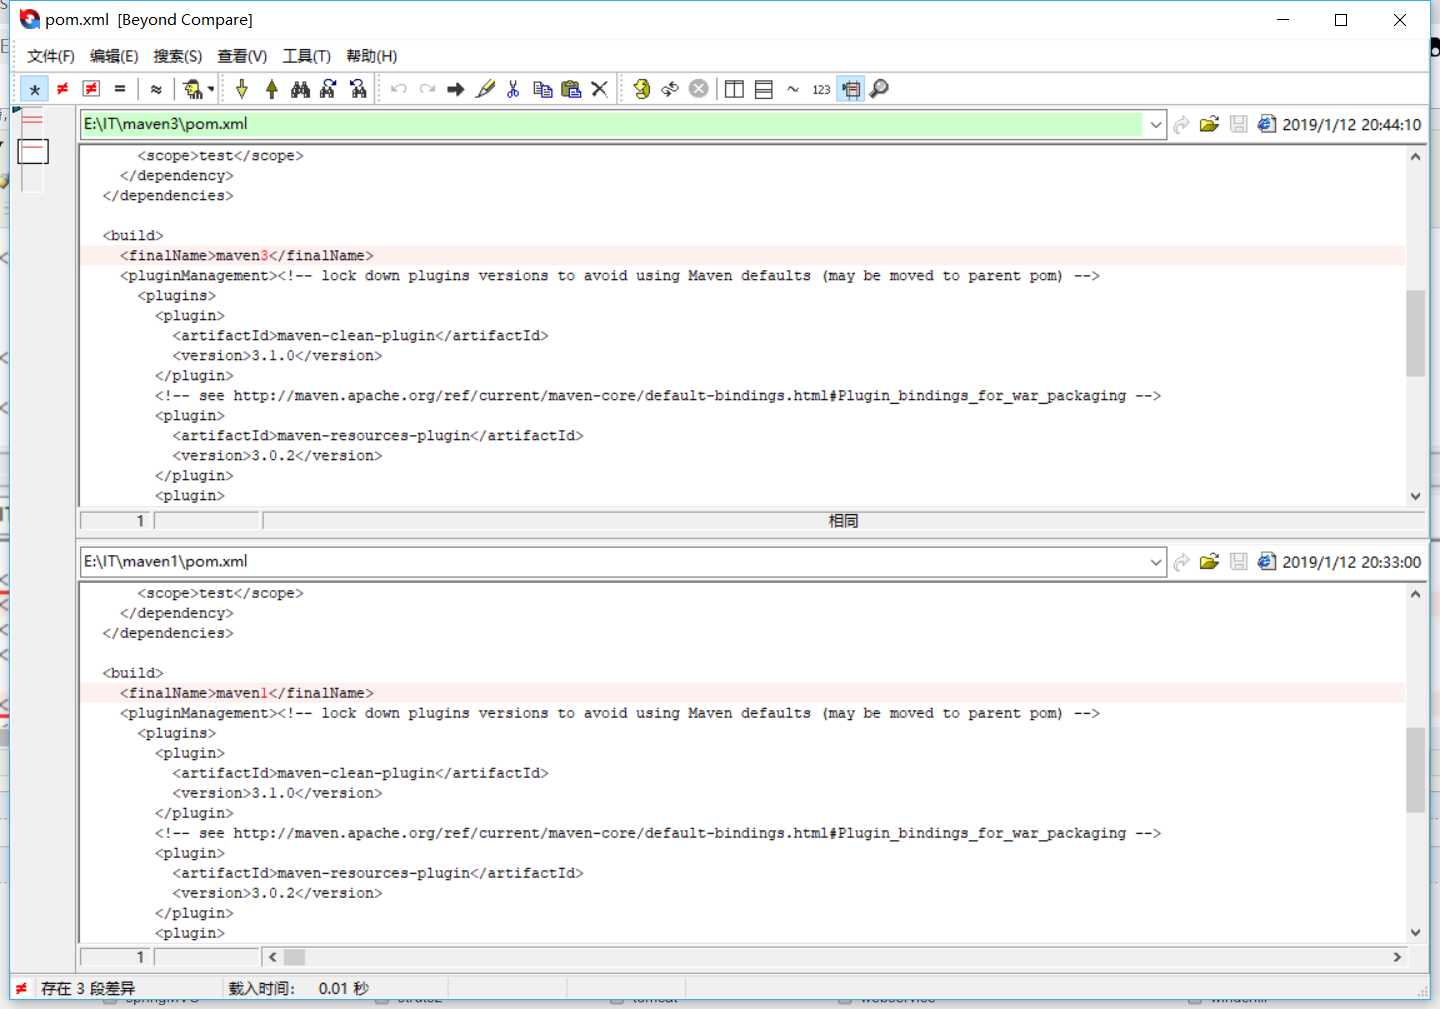Click the maven1 pom.xml path field
1440x1009 pixels.
coord(612,562)
